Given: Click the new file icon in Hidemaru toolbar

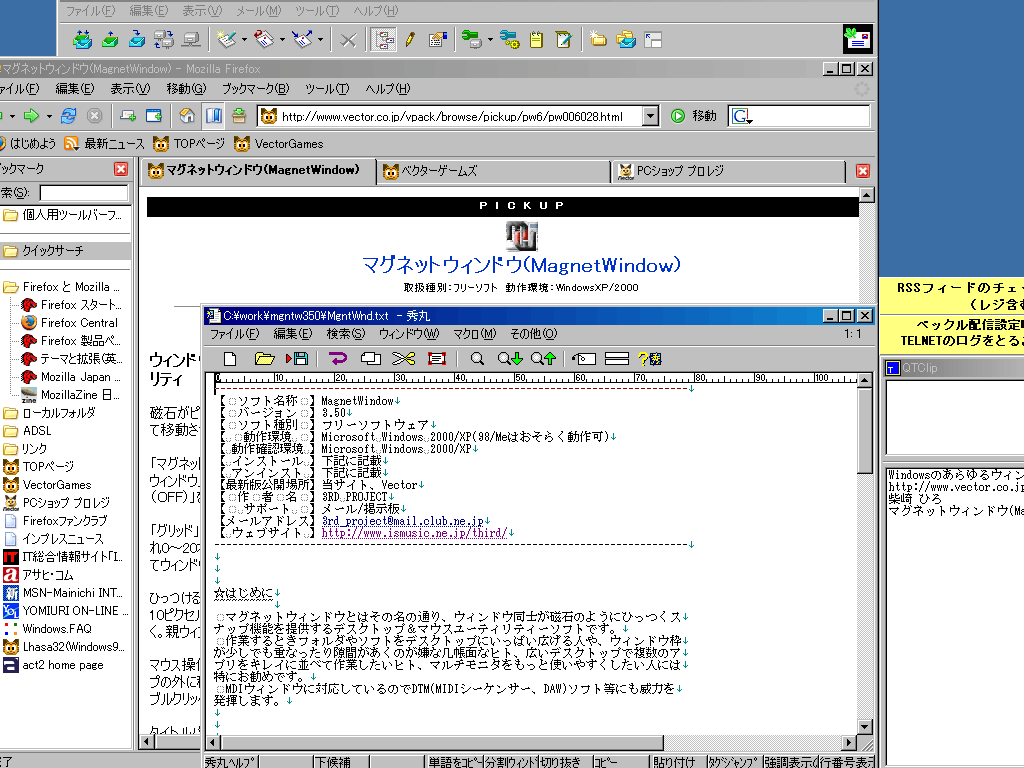Looking at the screenshot, I should pyautogui.click(x=230, y=359).
